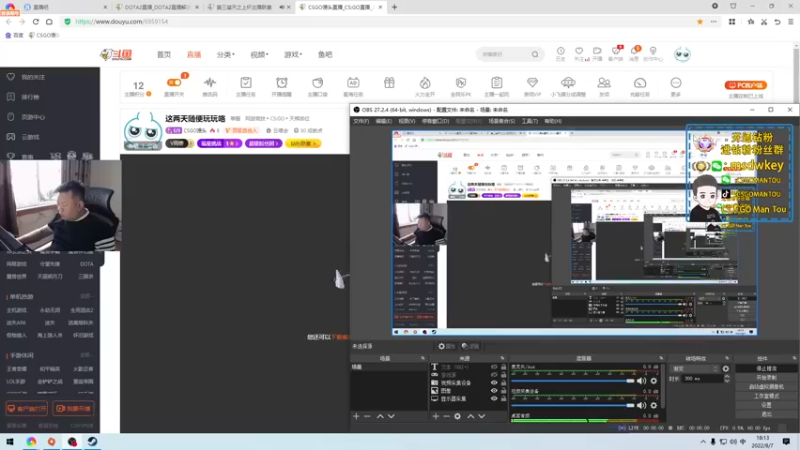This screenshot has width=800, height=450.
Task: Click the Douyu logo
Action: click(116, 55)
